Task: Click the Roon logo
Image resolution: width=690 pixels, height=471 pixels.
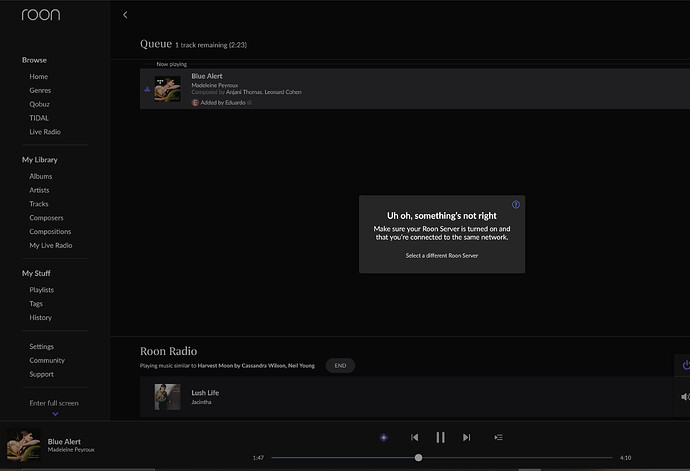Action: point(41,15)
